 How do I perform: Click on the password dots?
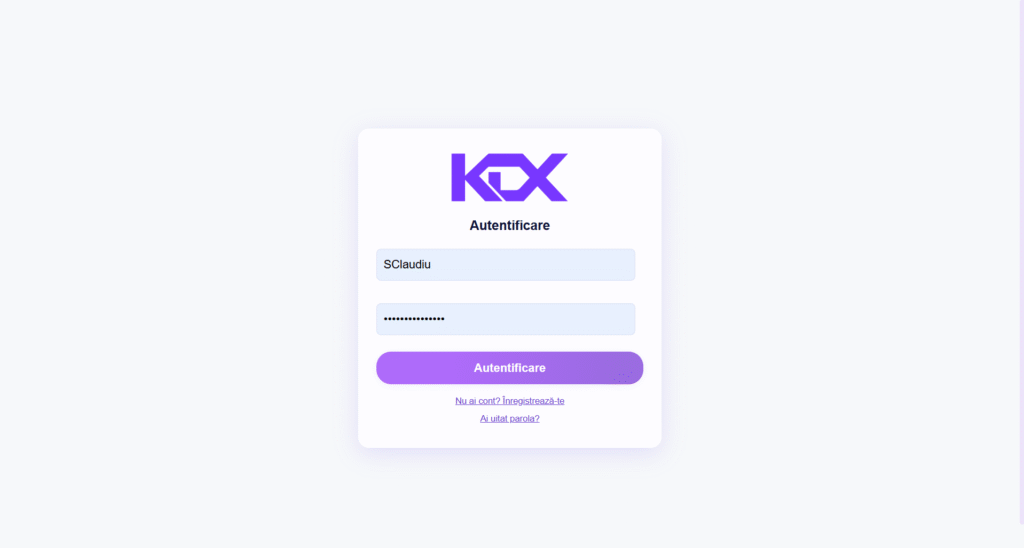[x=414, y=319]
